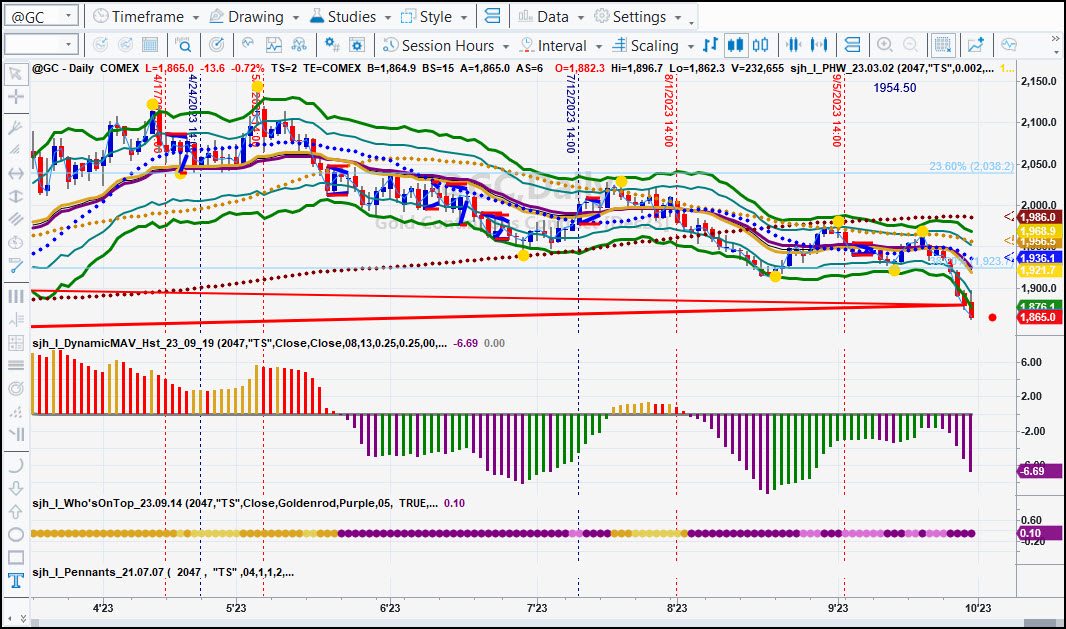Image resolution: width=1066 pixels, height=629 pixels.
Task: Open the Drawing menu
Action: [x=254, y=16]
